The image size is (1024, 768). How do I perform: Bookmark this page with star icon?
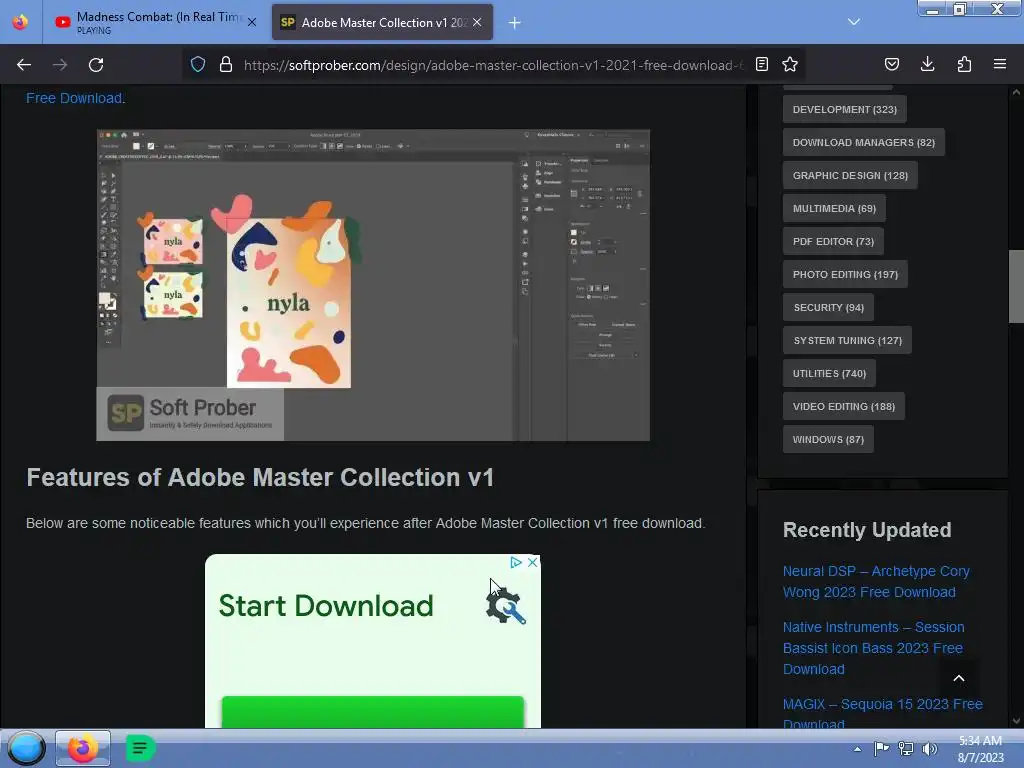point(790,65)
